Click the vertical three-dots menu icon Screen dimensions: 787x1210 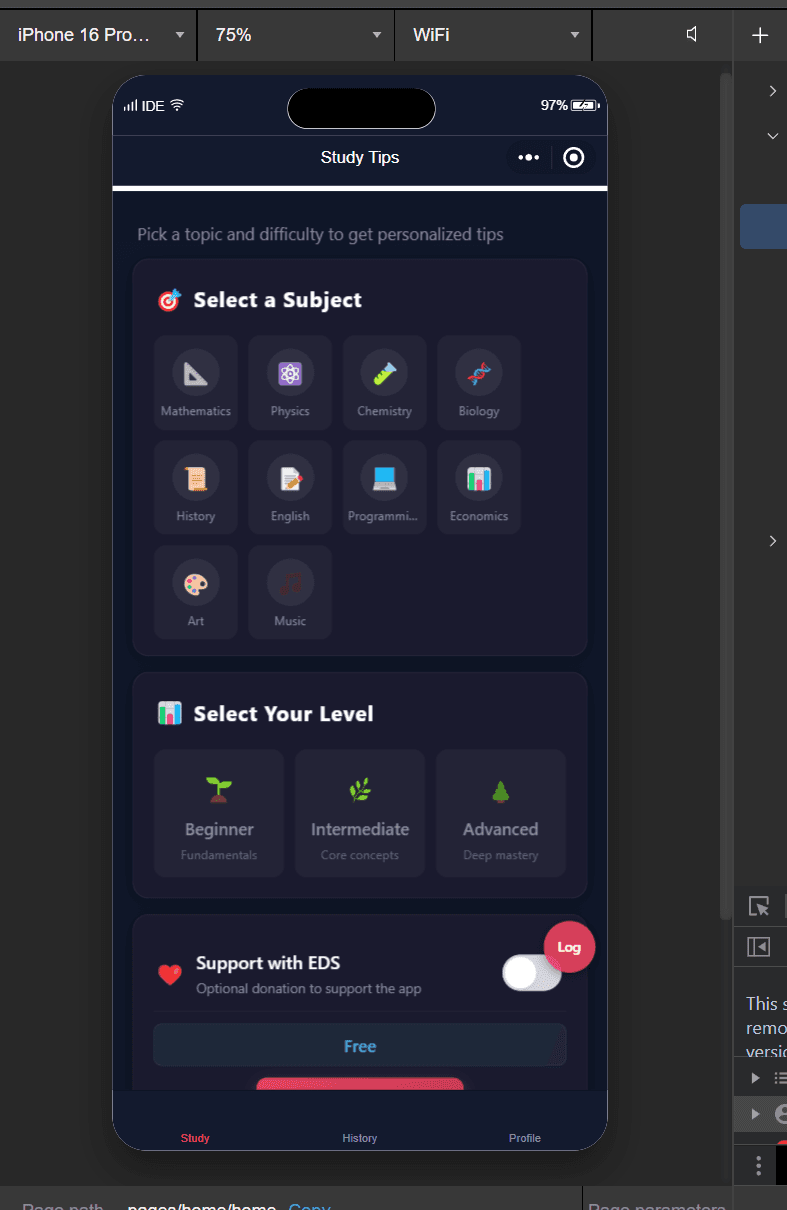[759, 1166]
